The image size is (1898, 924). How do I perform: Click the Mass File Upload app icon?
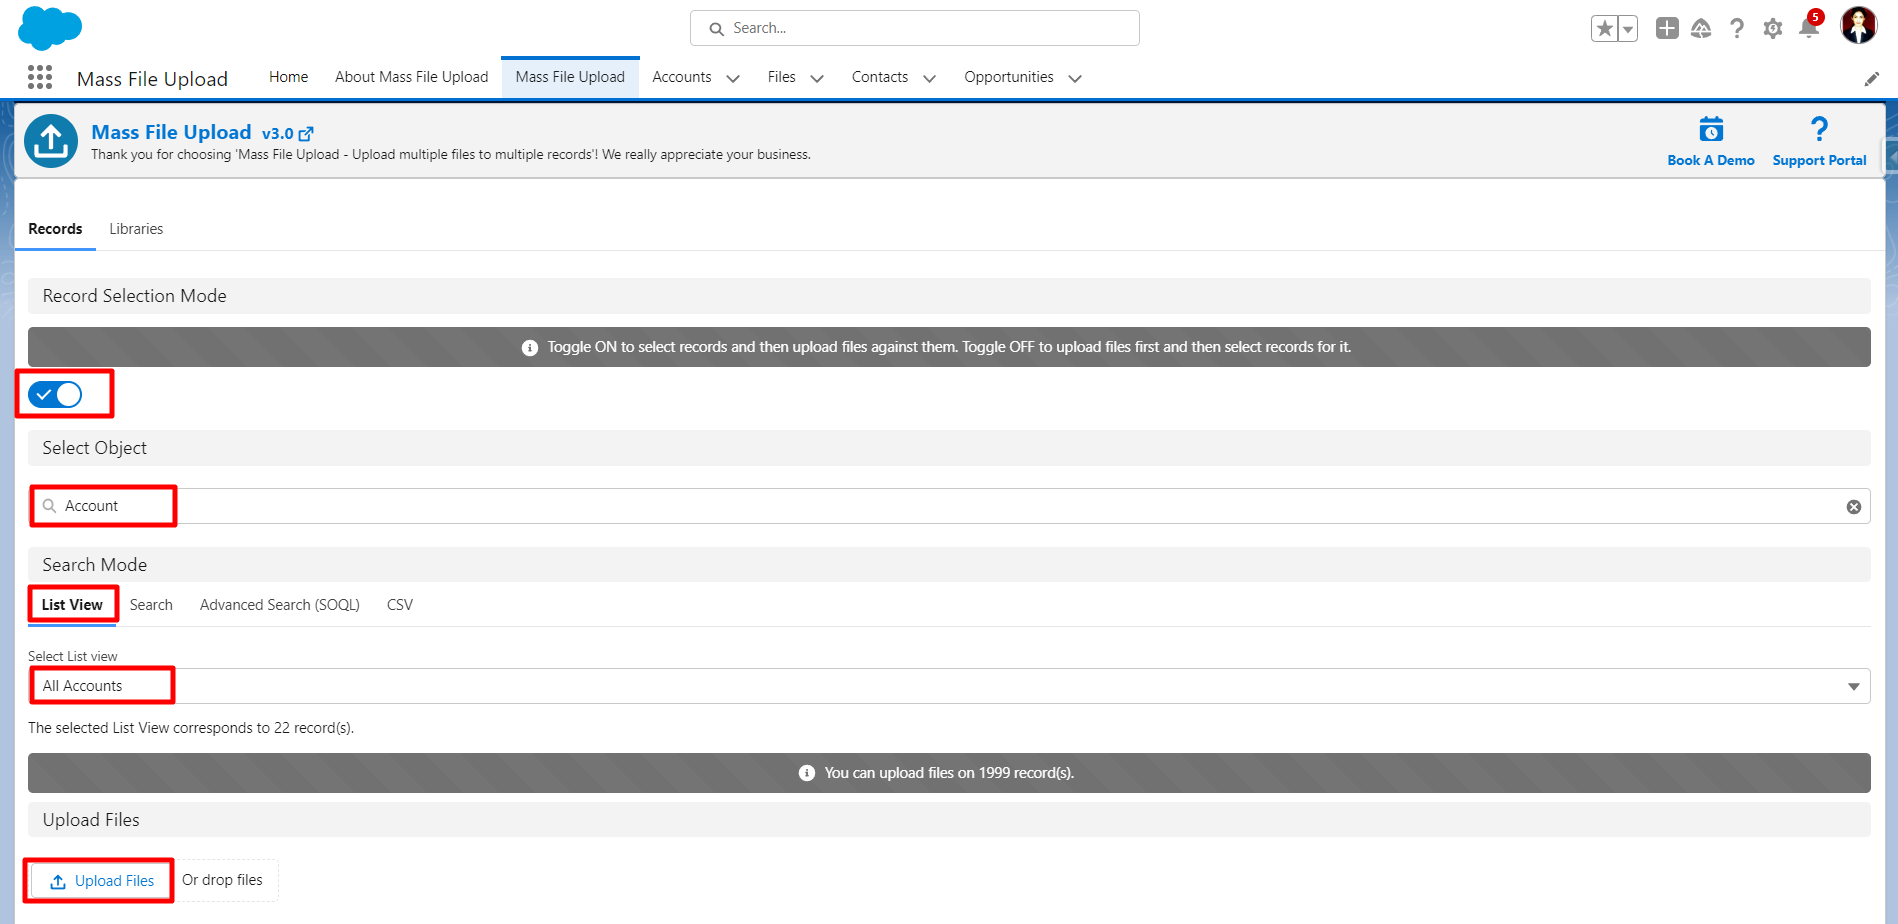tap(51, 141)
